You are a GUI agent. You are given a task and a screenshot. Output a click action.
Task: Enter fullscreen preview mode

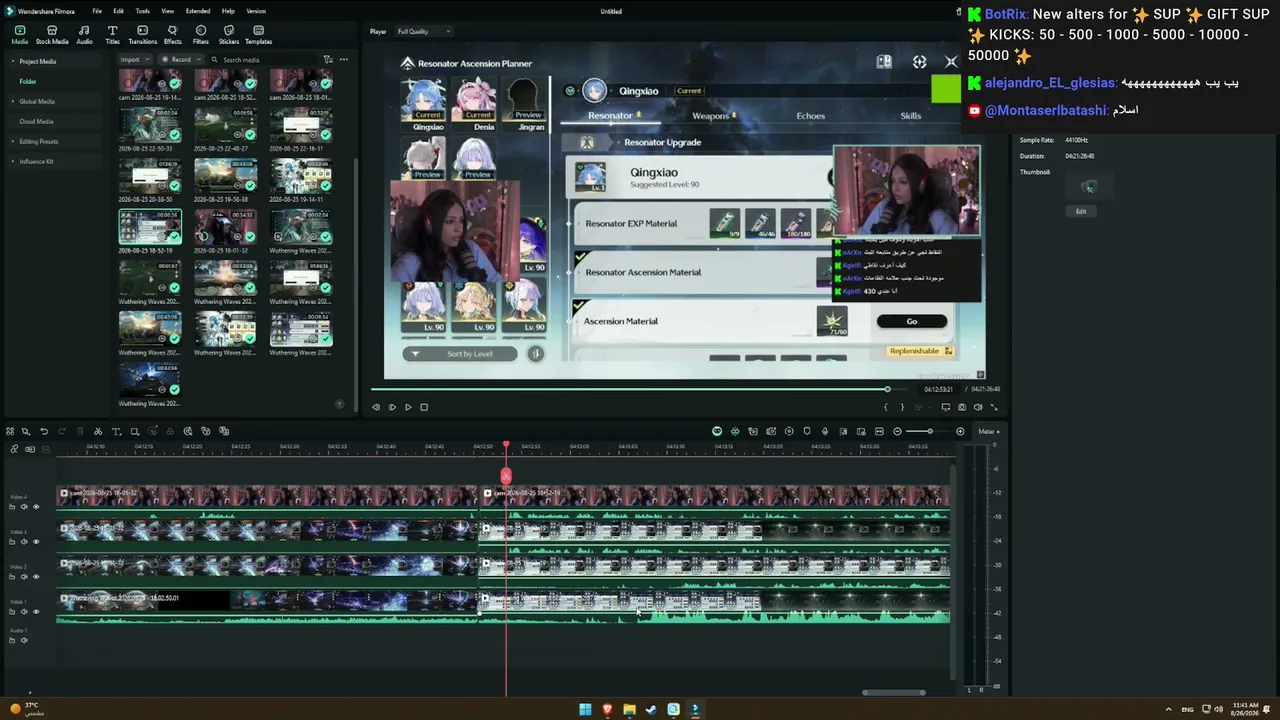[x=994, y=407]
